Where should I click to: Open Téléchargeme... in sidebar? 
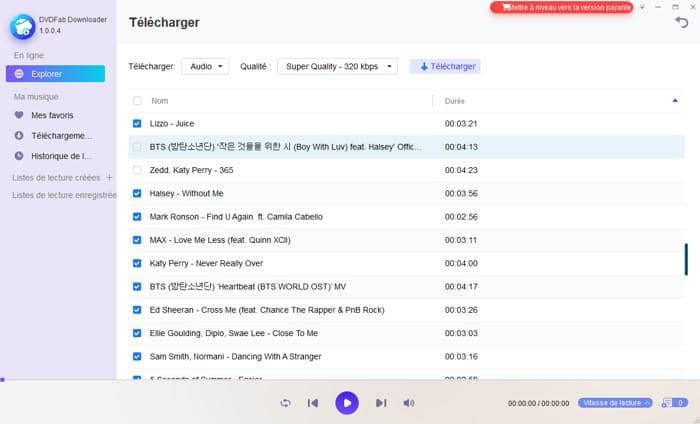[x=62, y=136]
